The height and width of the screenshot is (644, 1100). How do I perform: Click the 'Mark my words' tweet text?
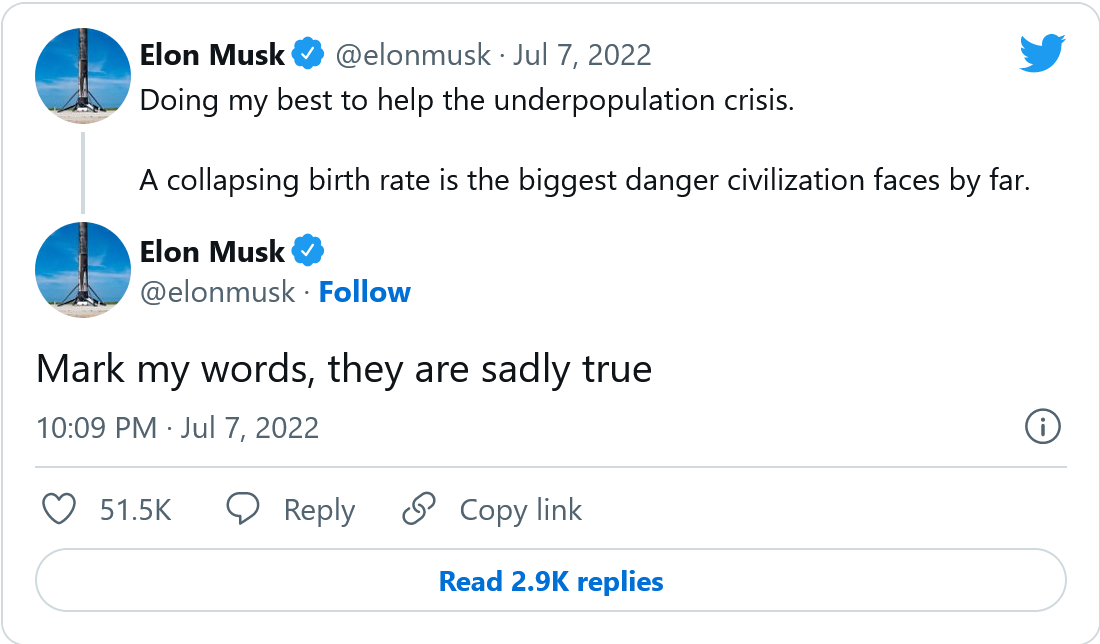coord(344,369)
